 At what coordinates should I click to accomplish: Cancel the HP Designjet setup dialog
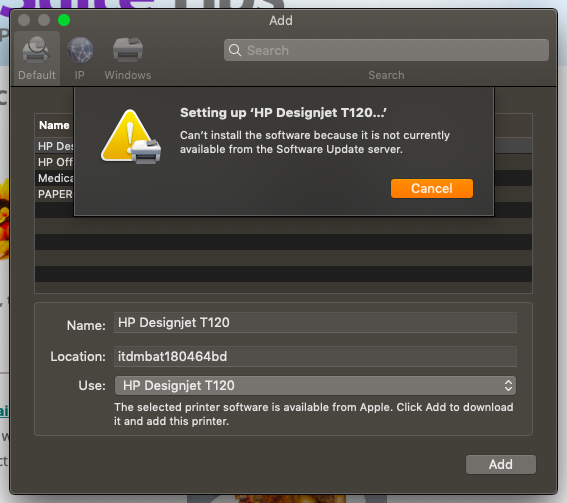pos(432,188)
